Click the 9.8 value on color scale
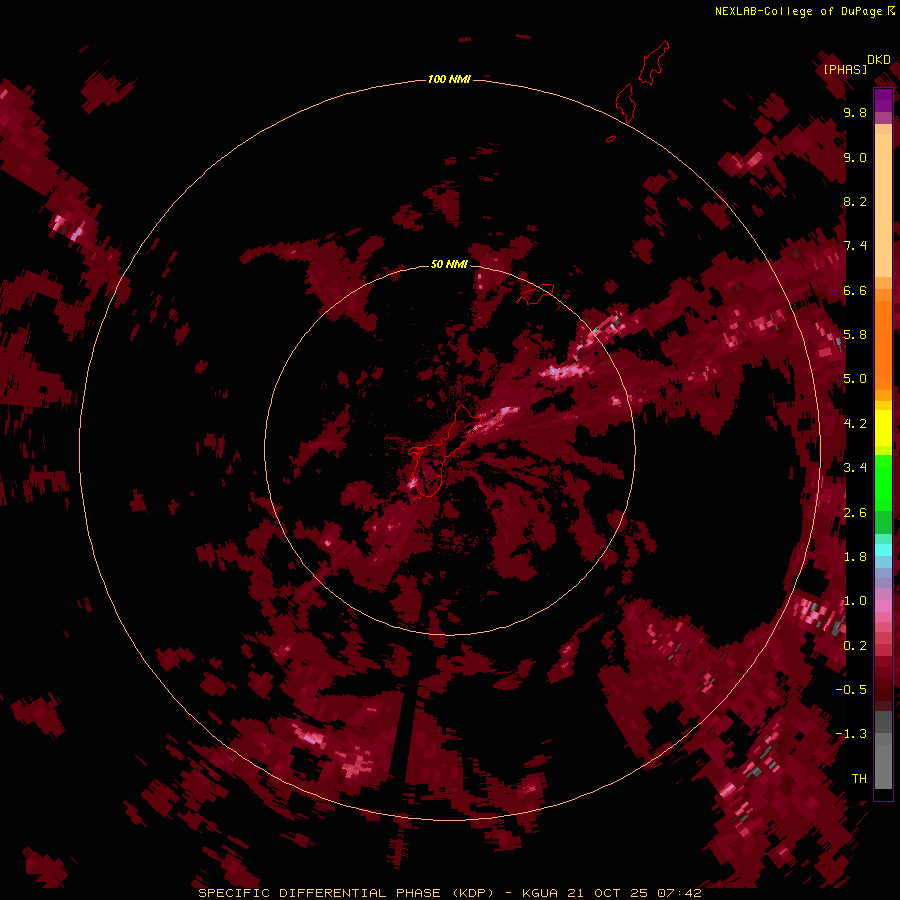 [x=855, y=113]
